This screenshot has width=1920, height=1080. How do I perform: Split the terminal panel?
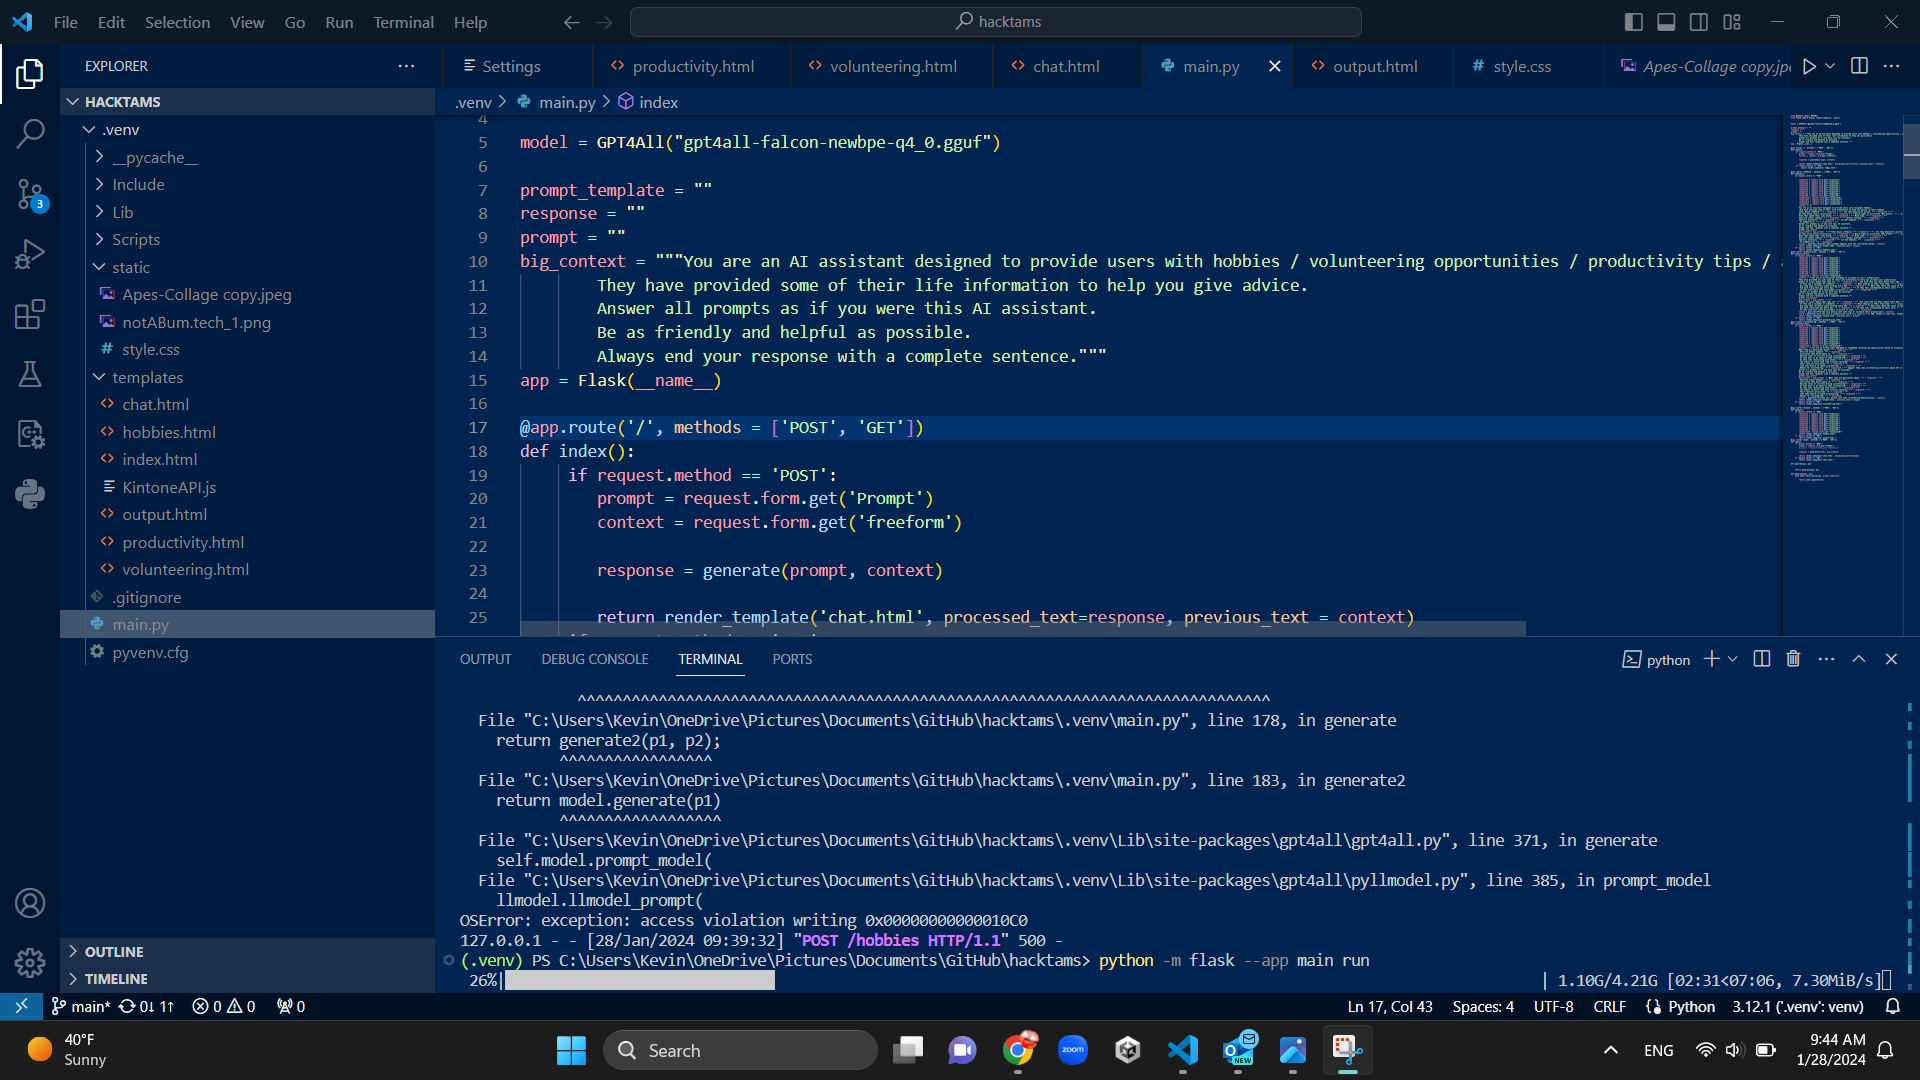1762,659
